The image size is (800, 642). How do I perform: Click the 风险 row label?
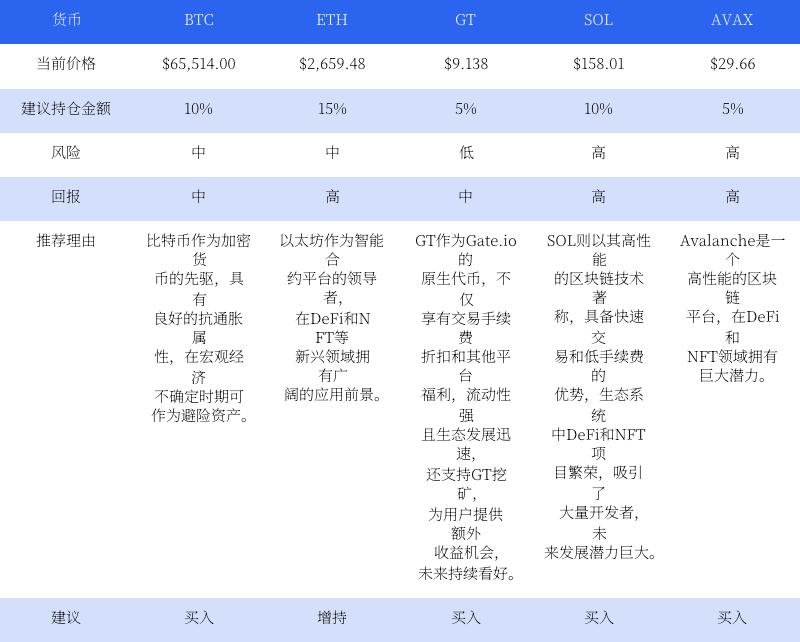point(66,153)
